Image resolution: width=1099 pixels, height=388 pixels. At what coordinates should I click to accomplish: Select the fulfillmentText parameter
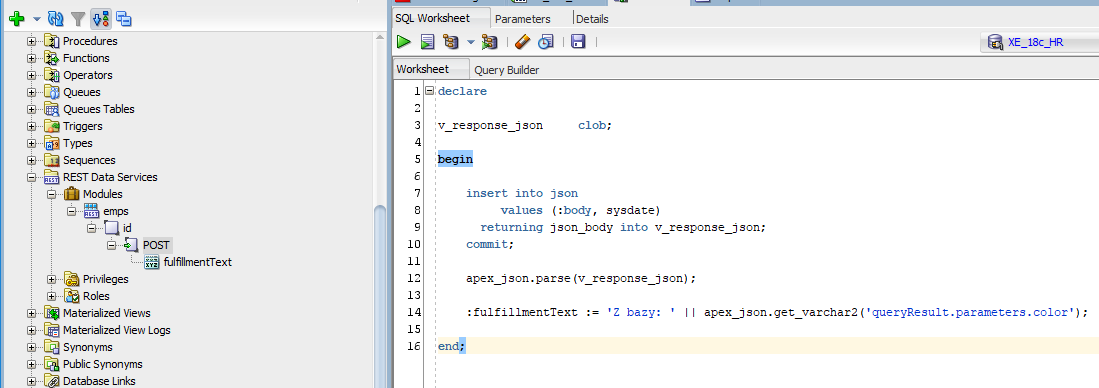pos(198,262)
